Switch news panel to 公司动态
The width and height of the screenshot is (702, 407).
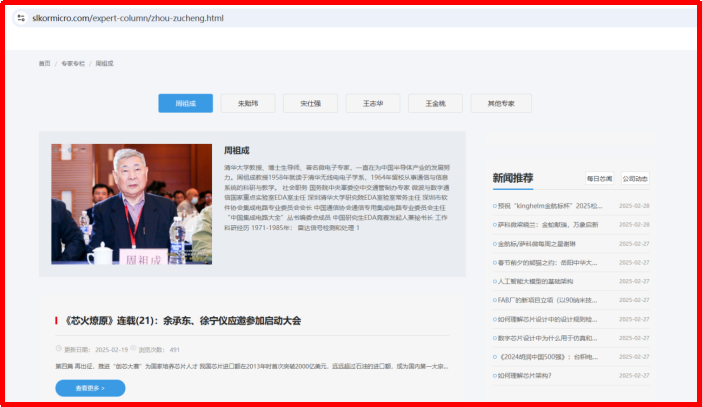click(635, 178)
